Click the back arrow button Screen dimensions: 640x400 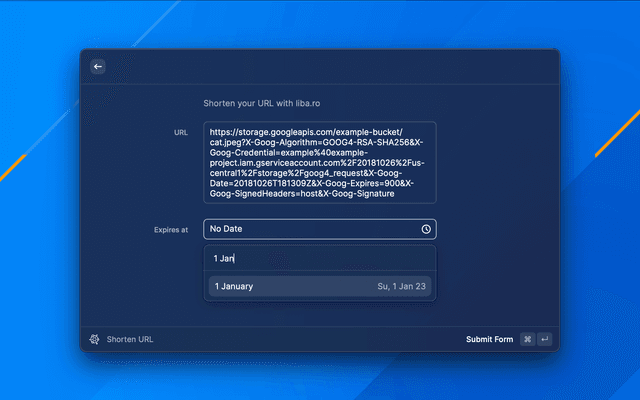(x=98, y=66)
